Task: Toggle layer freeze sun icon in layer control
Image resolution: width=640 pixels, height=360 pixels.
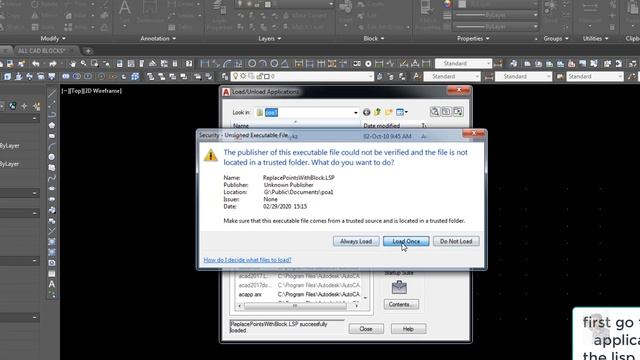Action: (243, 76)
